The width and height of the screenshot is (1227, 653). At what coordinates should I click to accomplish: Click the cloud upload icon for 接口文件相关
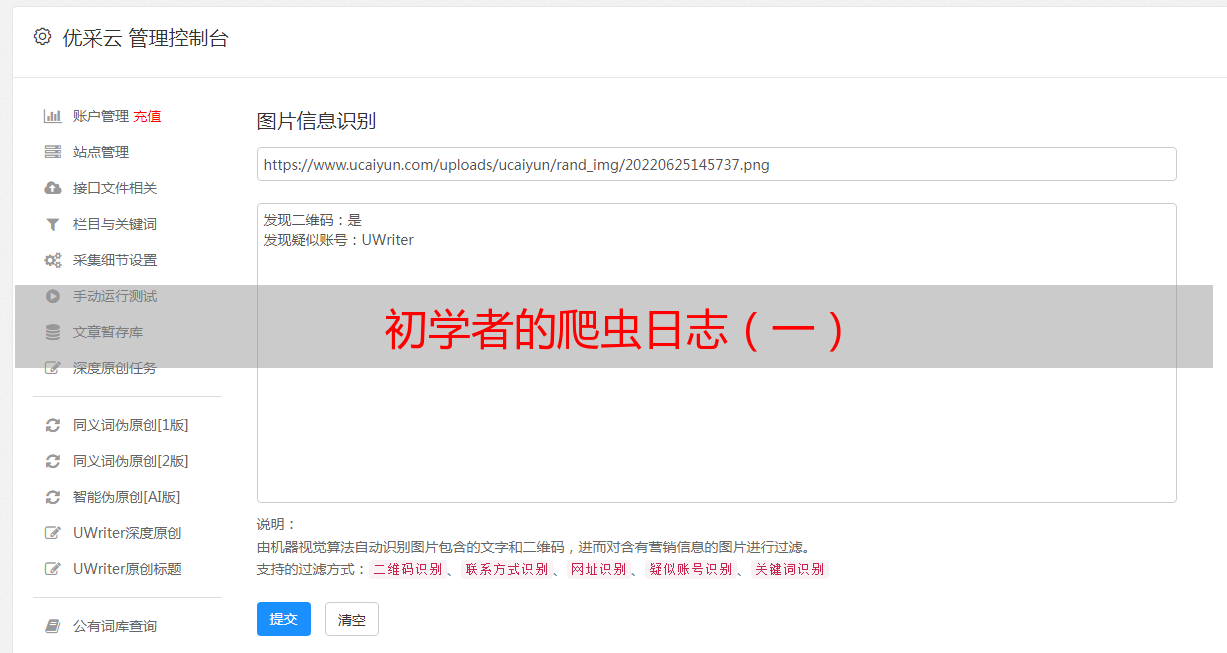pyautogui.click(x=53, y=188)
